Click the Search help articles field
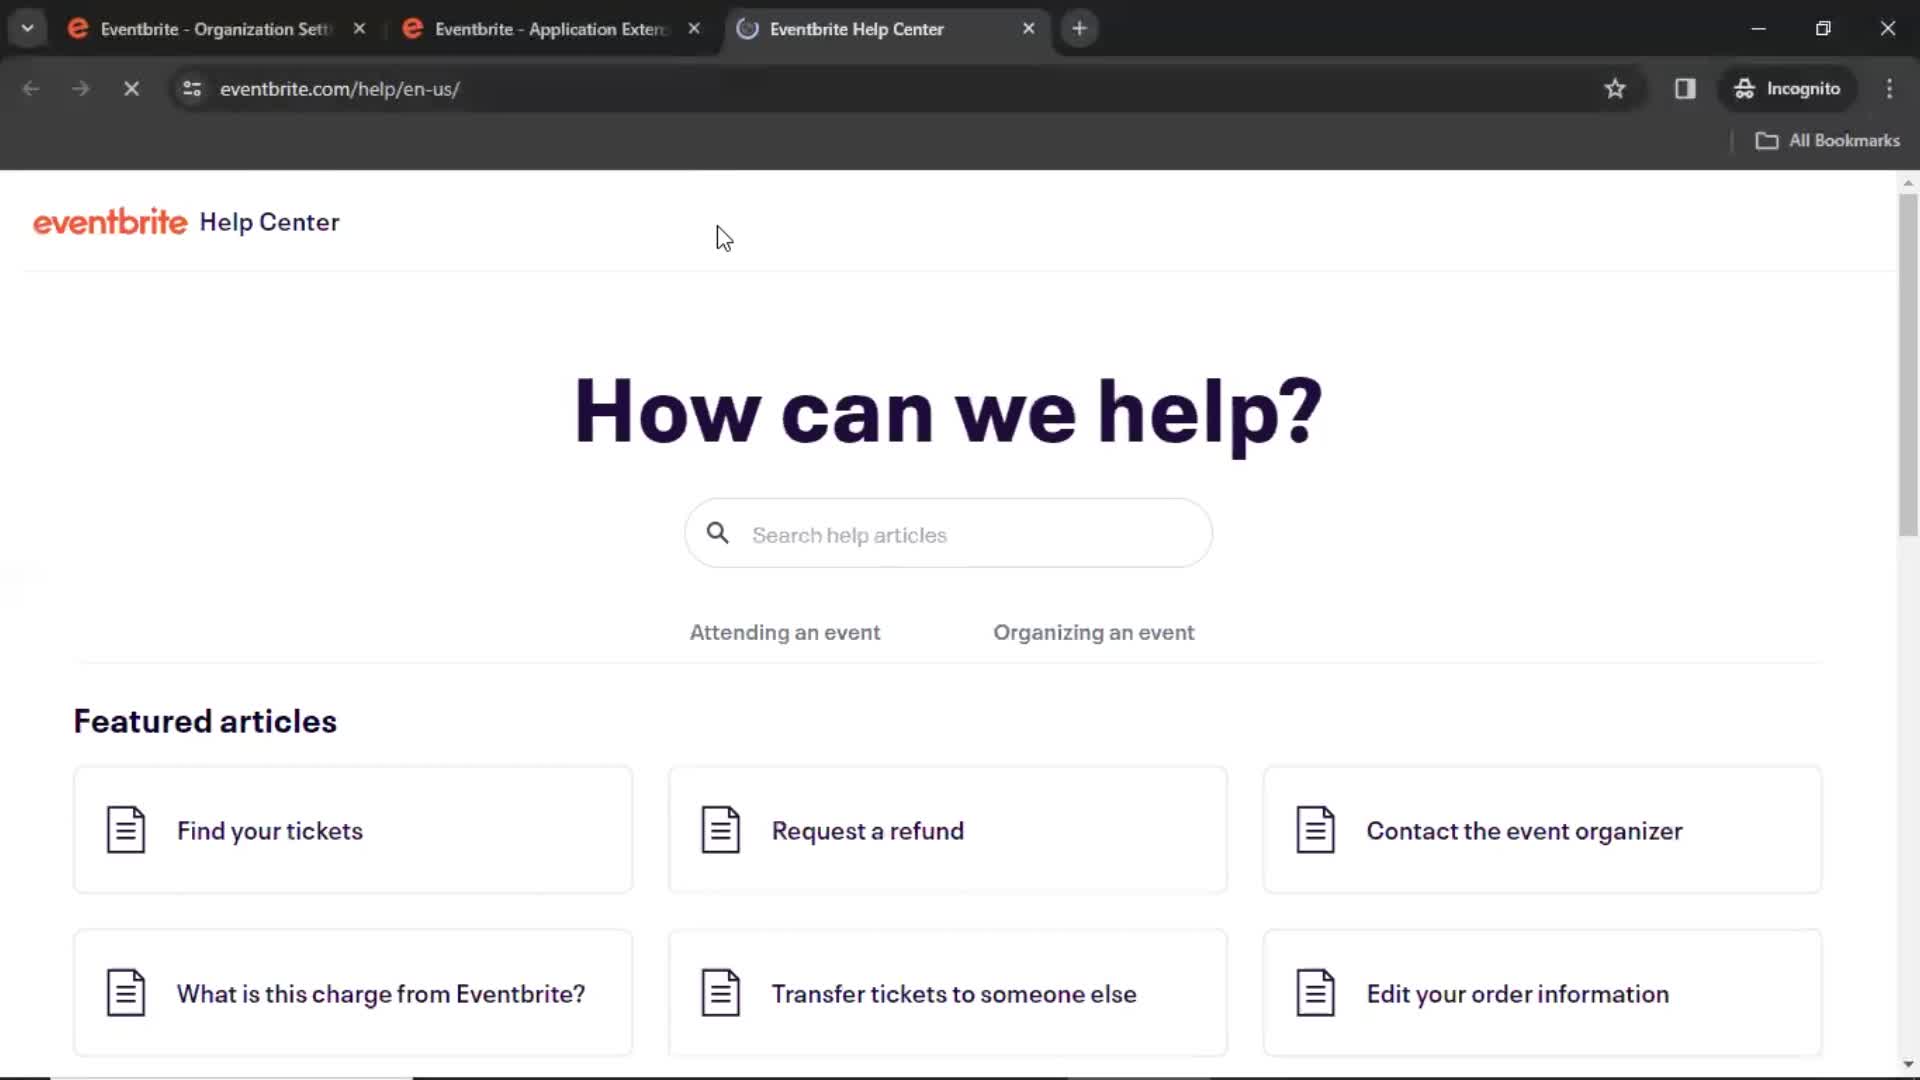1920x1080 pixels. 948,534
